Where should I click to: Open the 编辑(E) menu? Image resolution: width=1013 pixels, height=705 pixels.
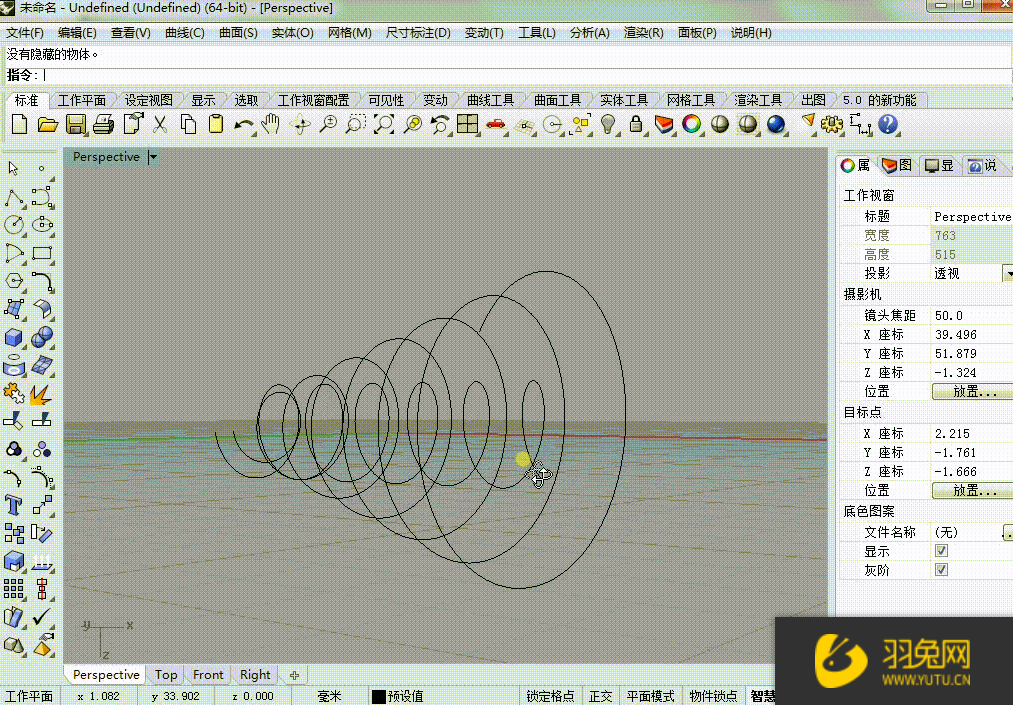click(78, 33)
